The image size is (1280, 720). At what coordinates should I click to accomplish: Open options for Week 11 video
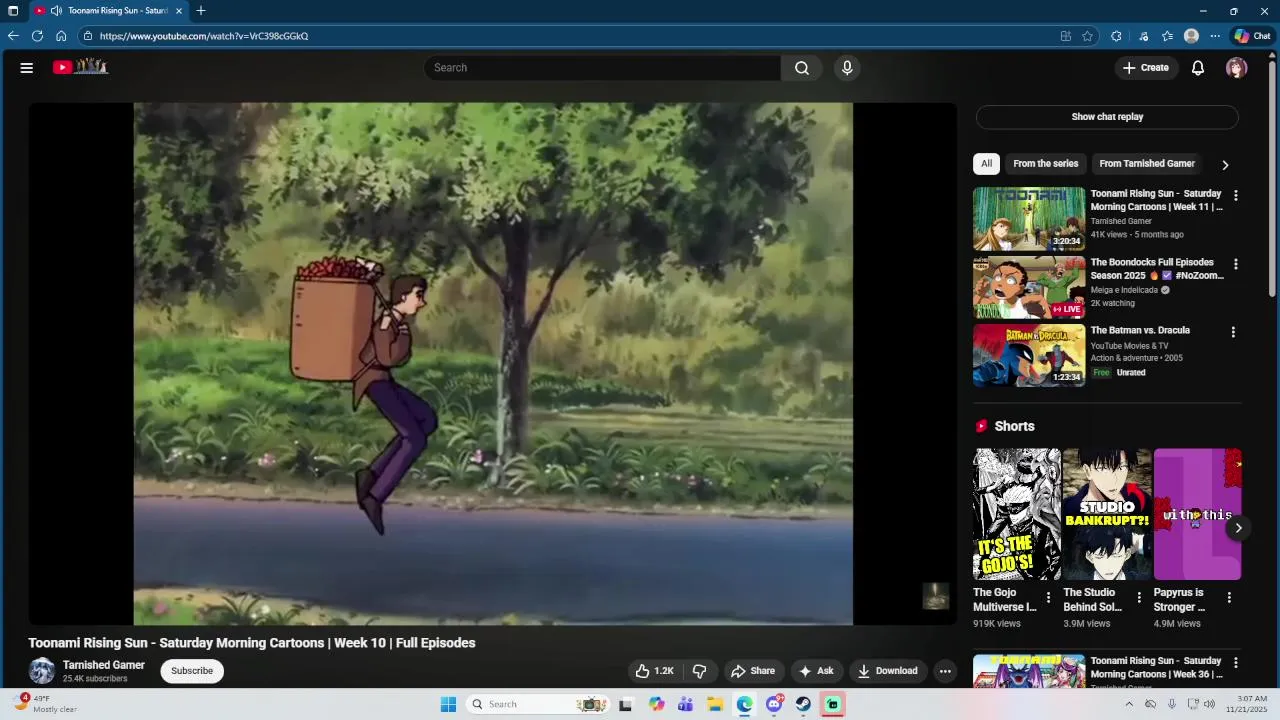tap(1236, 196)
